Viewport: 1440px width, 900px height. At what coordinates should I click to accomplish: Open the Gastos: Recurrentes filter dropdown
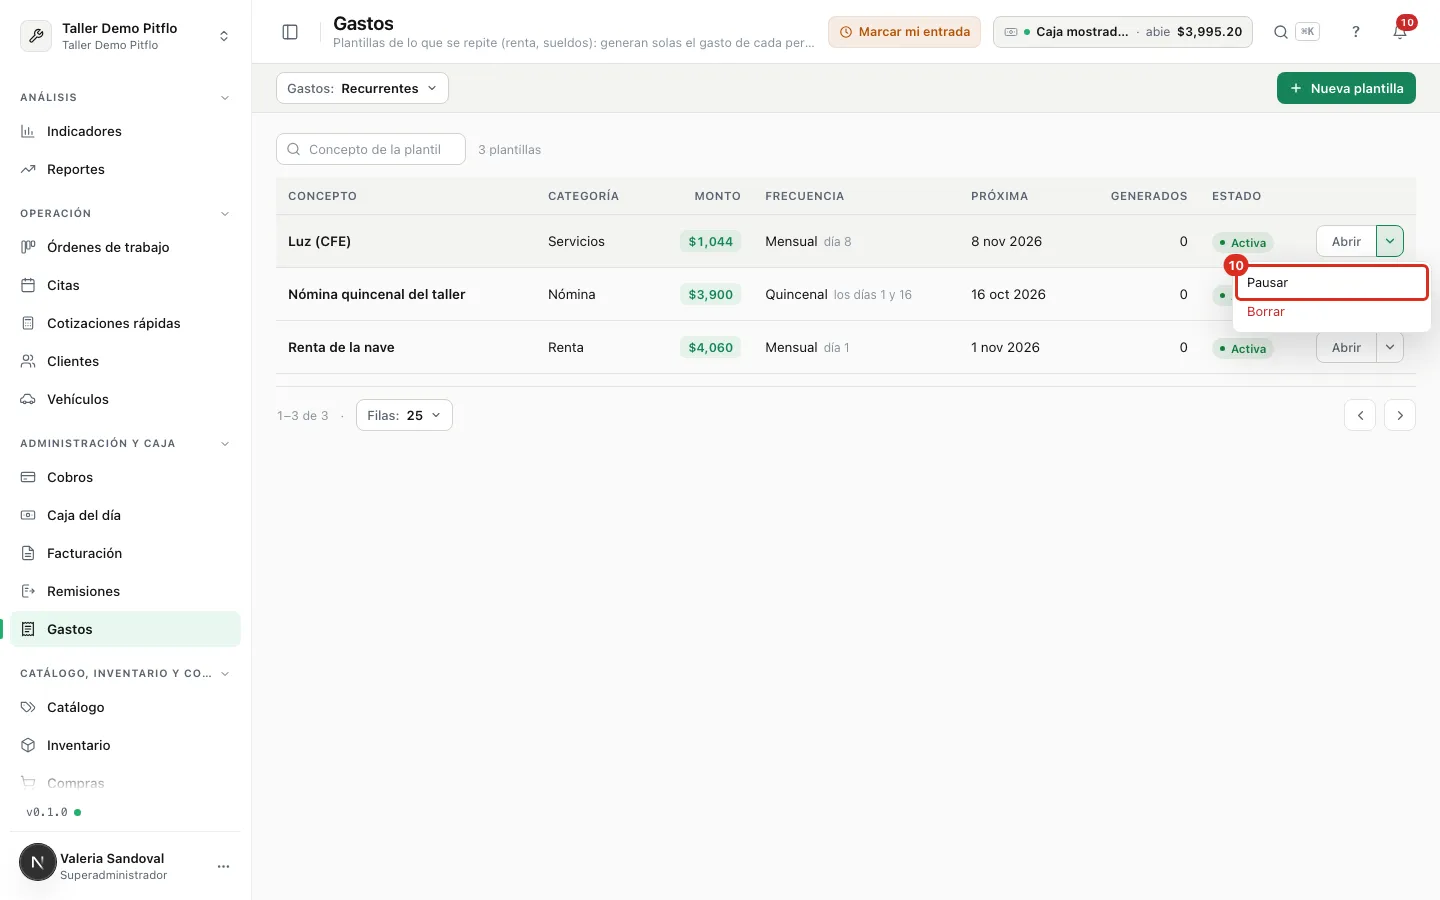tap(362, 88)
